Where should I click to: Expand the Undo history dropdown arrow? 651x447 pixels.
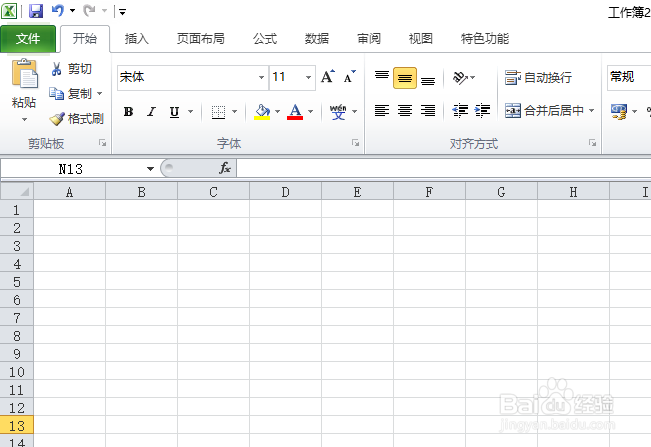click(x=72, y=10)
